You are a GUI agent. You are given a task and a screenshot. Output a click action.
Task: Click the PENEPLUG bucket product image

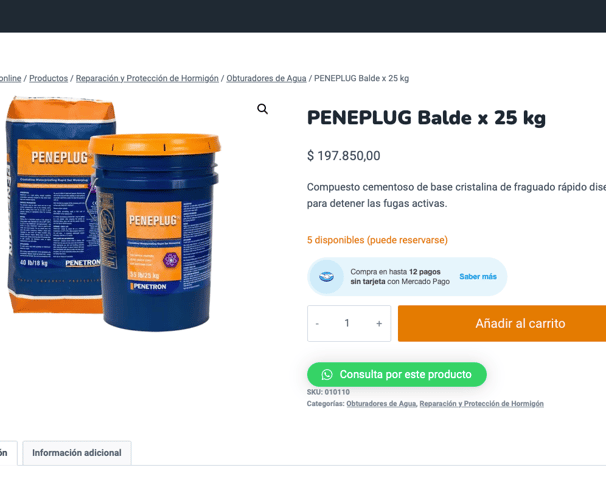point(157,232)
